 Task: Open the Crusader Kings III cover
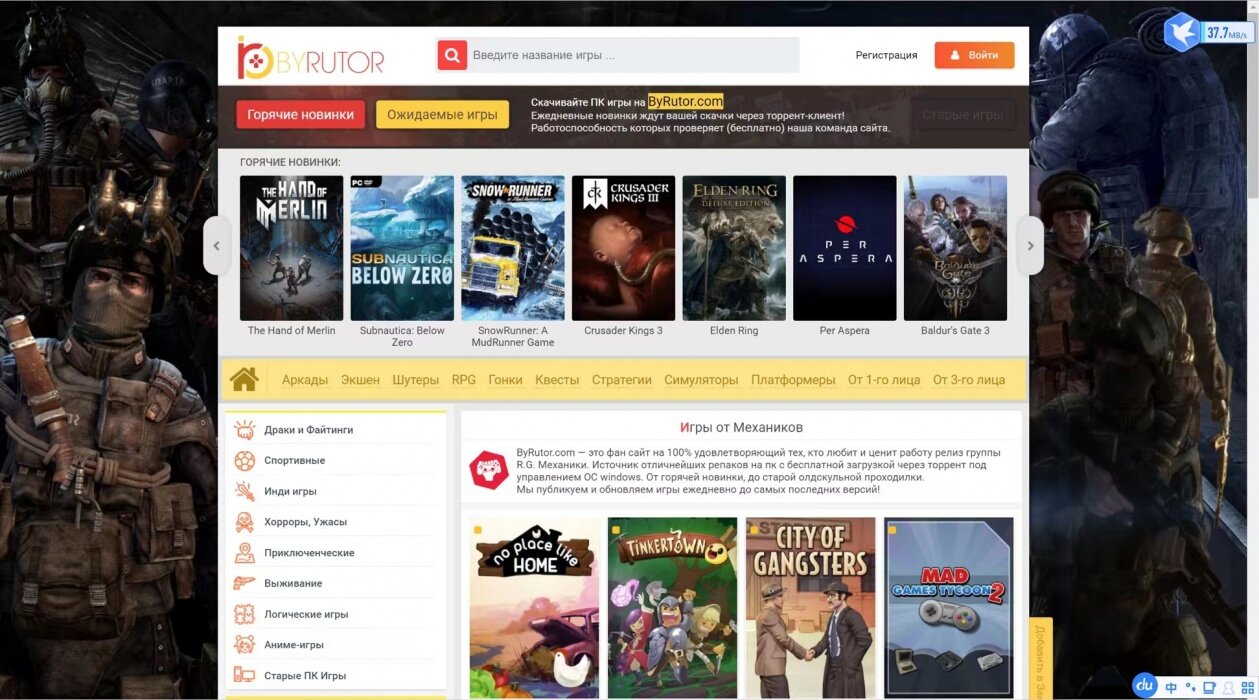[624, 248]
